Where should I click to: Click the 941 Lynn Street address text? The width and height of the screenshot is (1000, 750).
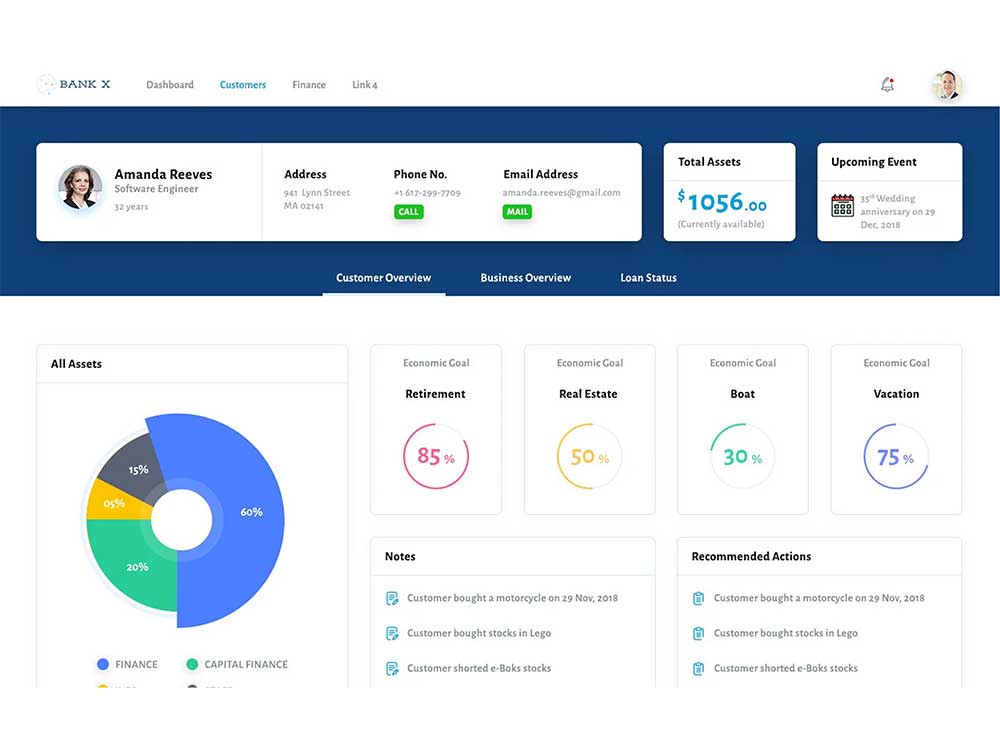317,199
